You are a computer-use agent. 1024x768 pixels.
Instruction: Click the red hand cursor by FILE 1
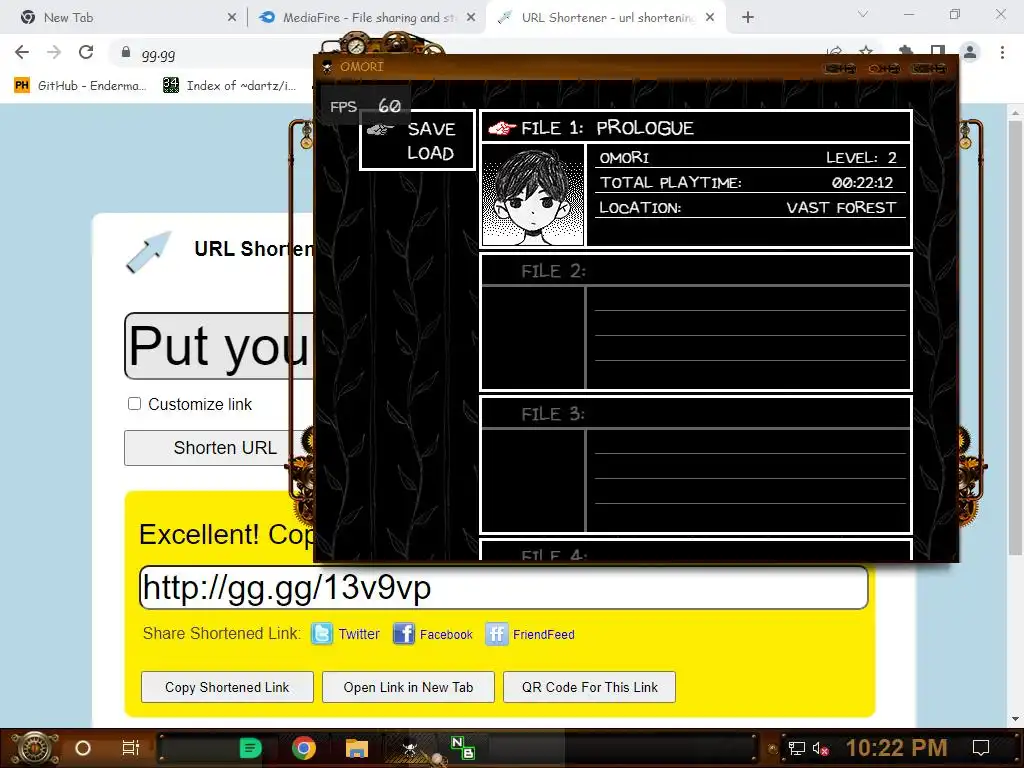click(502, 128)
